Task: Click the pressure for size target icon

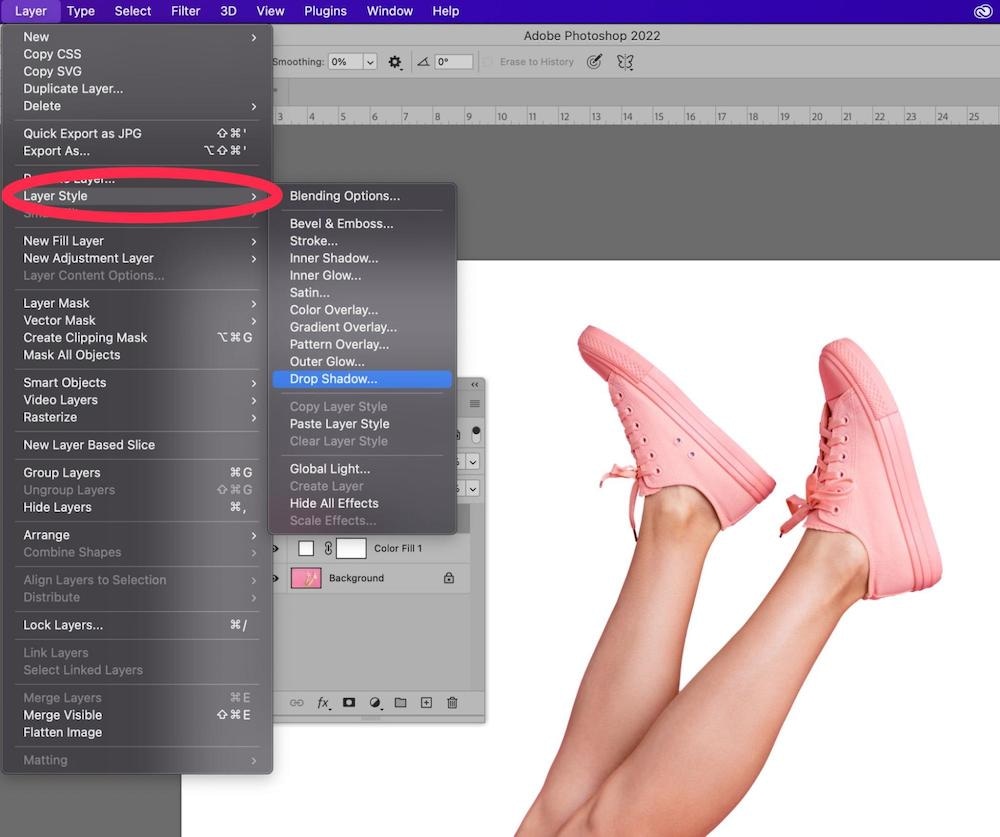Action: [x=594, y=62]
